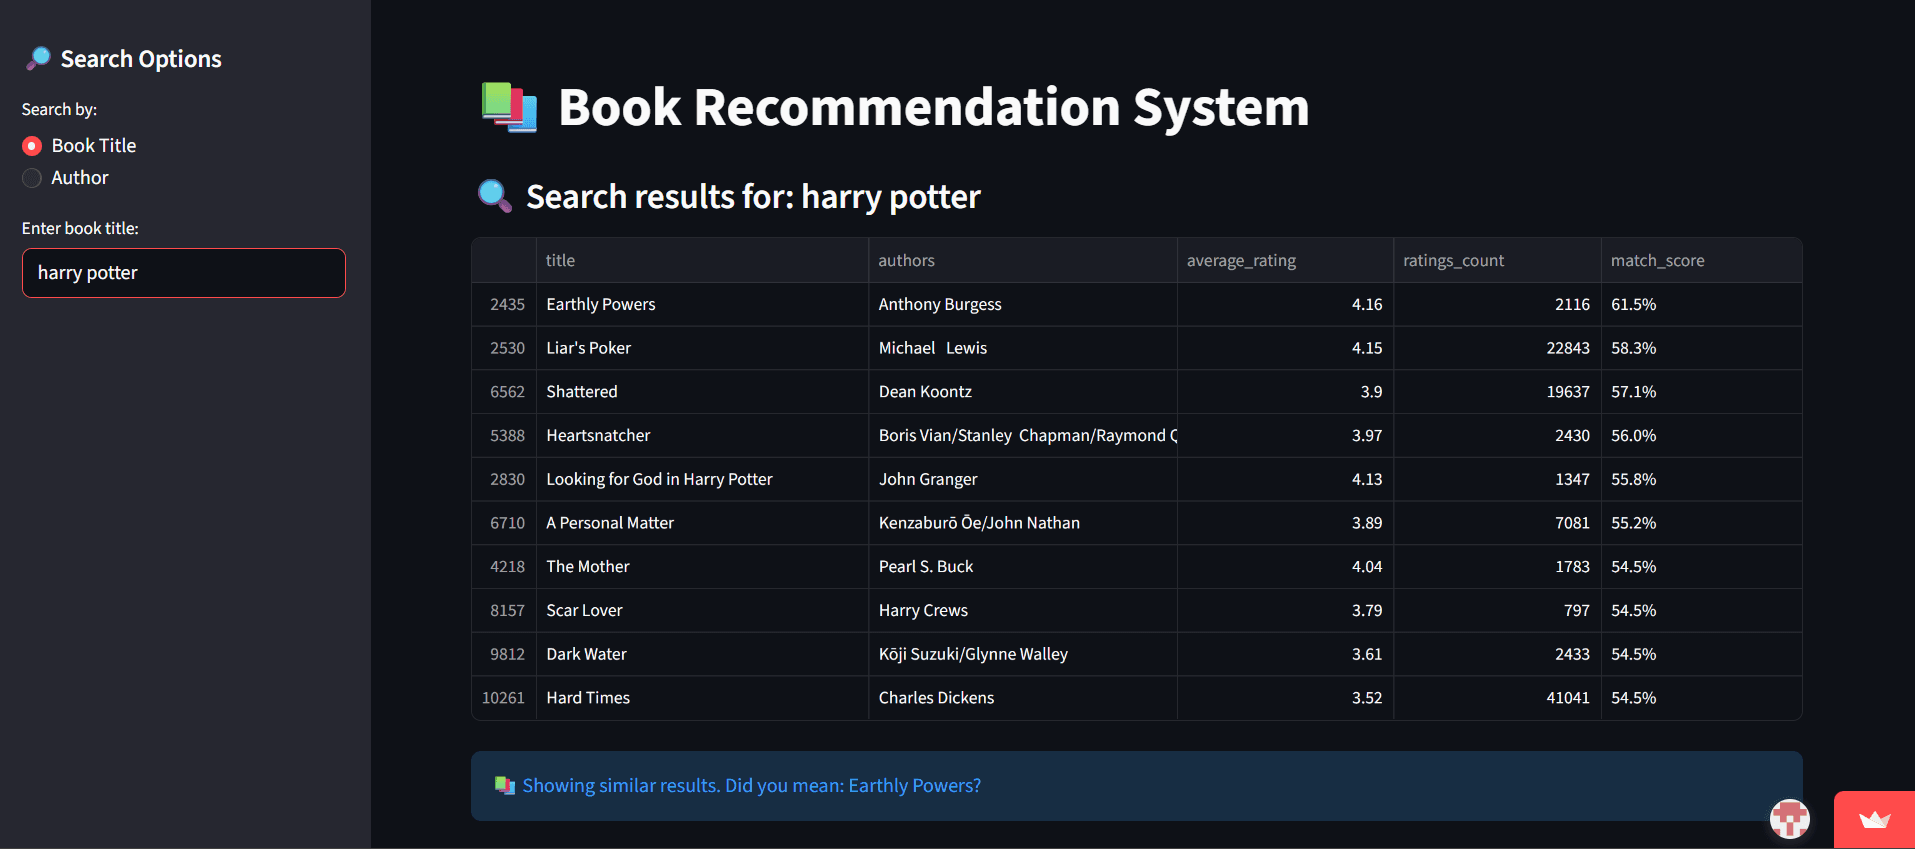Click row index 2530
The height and width of the screenshot is (849, 1915).
(504, 348)
